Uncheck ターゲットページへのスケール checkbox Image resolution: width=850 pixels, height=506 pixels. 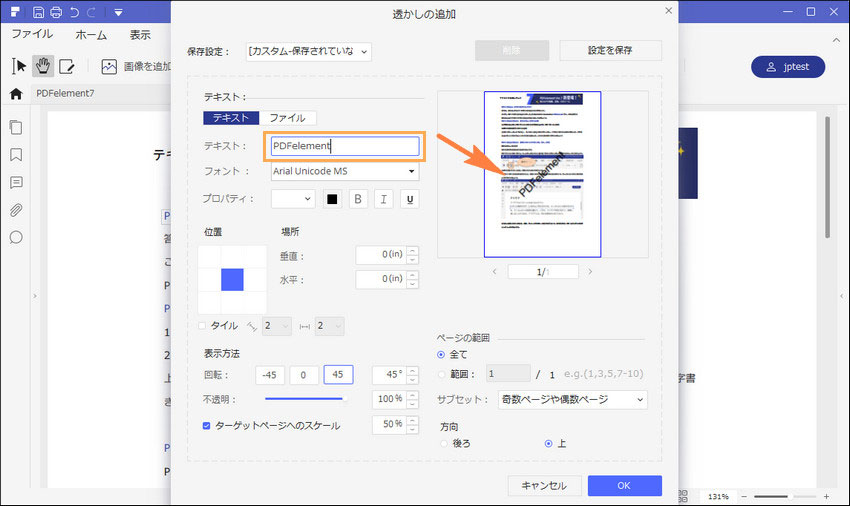[x=206, y=426]
